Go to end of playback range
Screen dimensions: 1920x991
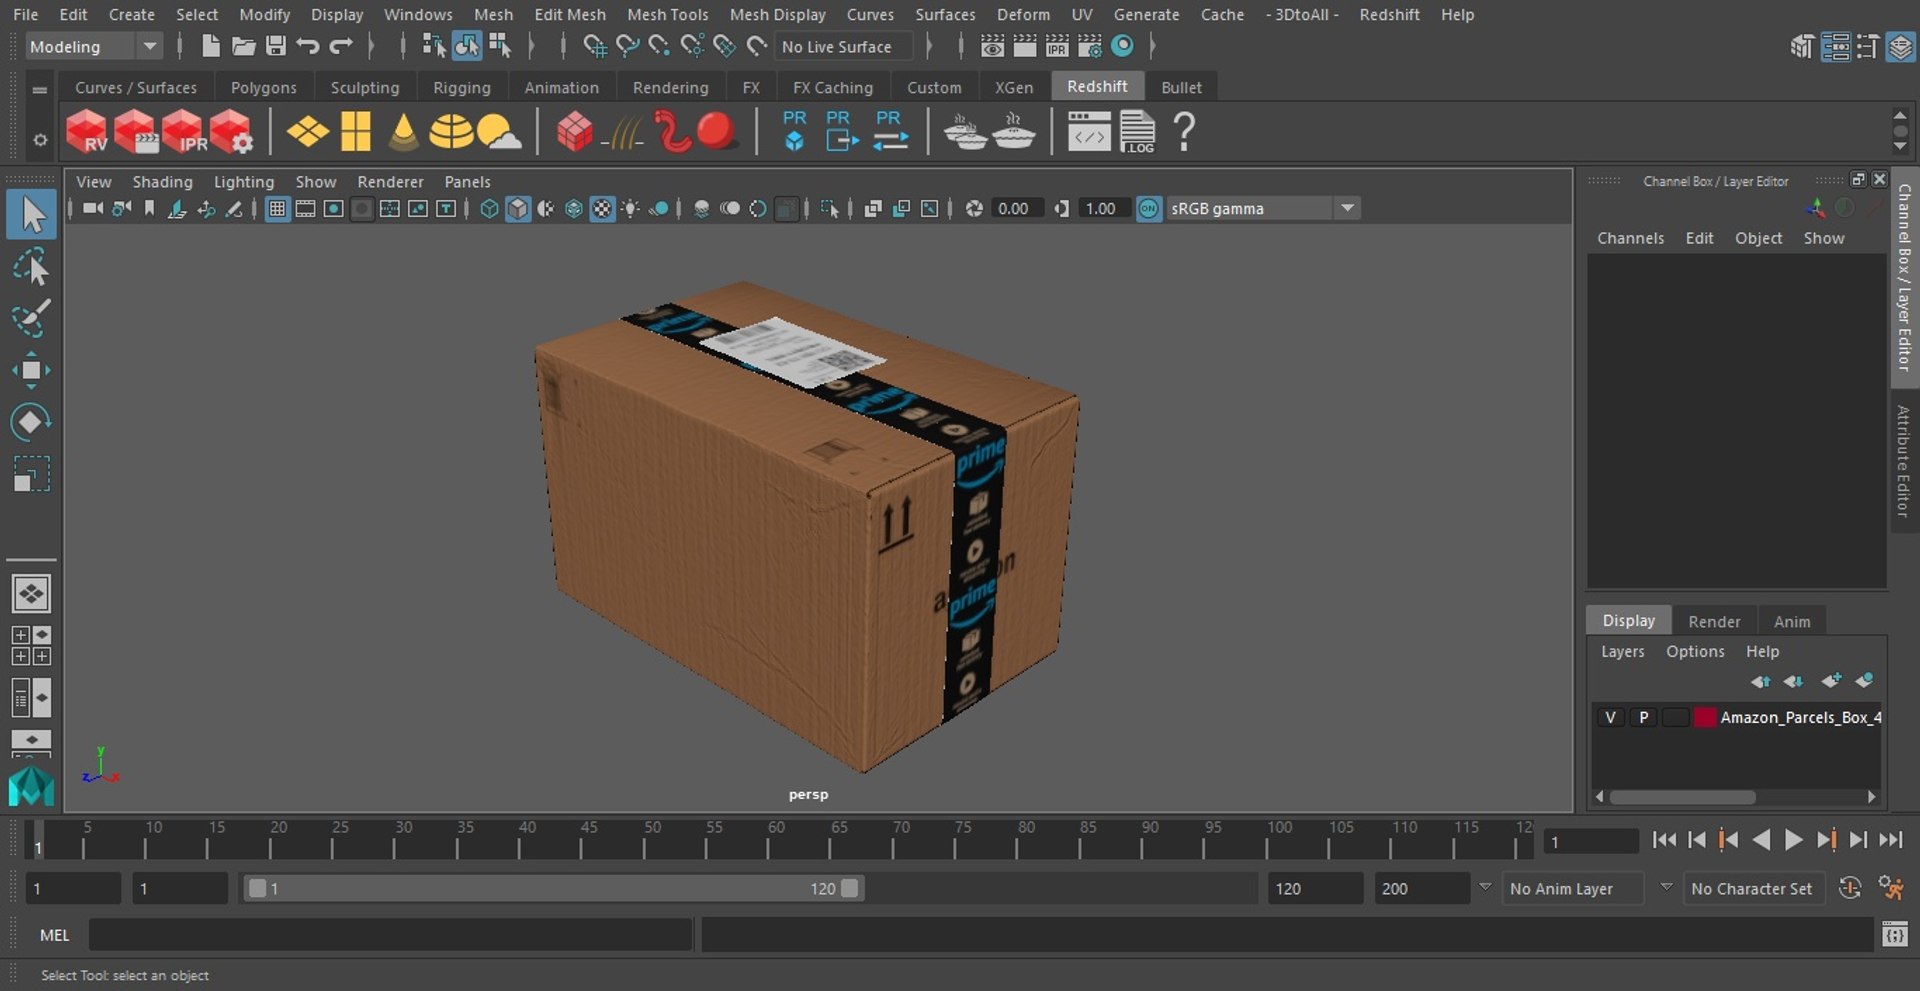coord(1890,840)
